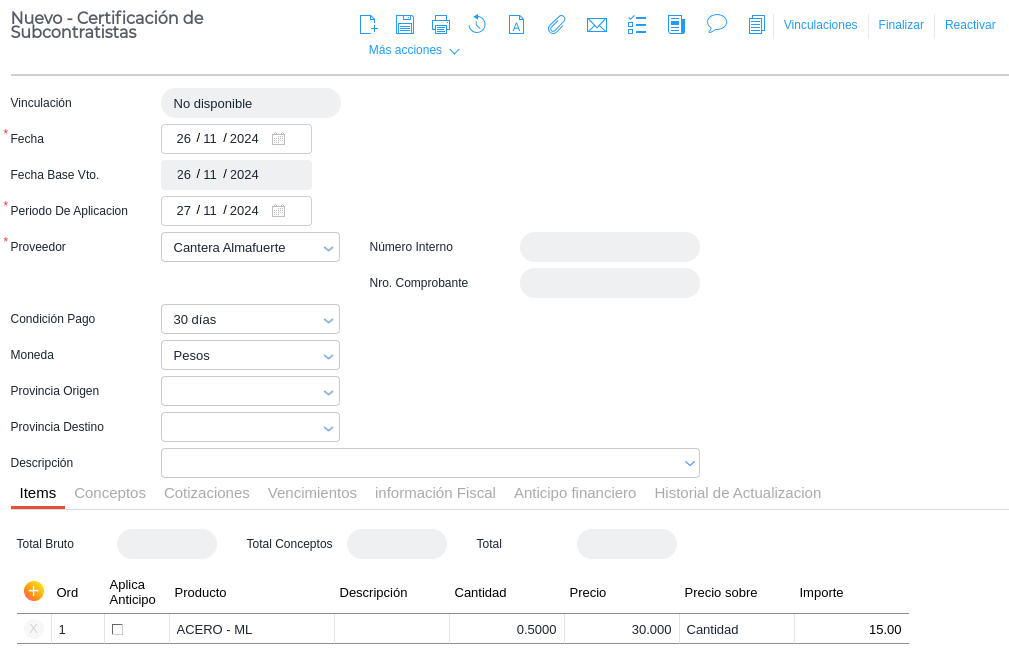Click the new document icon
The width and height of the screenshot is (1009, 649).
pos(368,25)
